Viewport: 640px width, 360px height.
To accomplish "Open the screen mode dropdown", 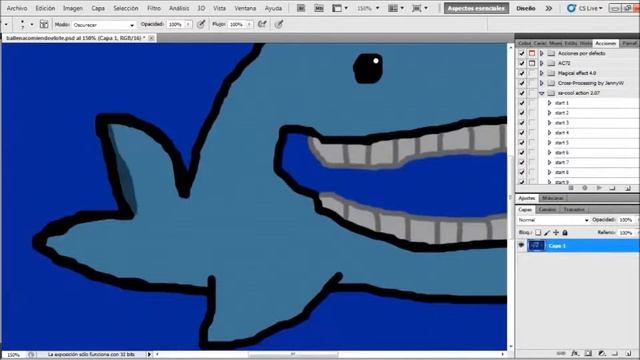I will tap(420, 8).
